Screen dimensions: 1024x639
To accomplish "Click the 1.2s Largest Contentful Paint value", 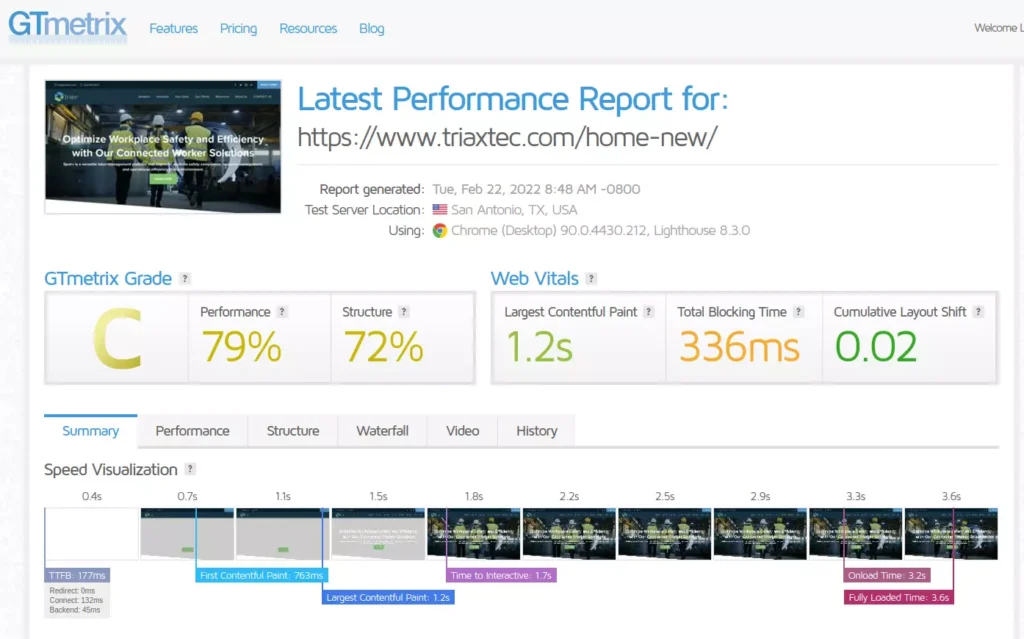I will coord(539,346).
